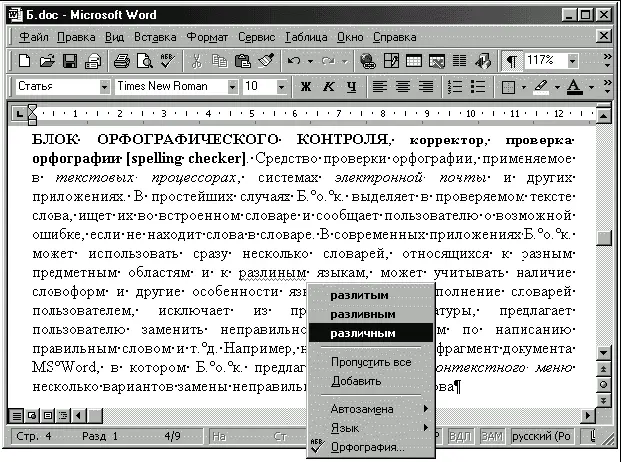Switch to outline view button

[x=63, y=416]
